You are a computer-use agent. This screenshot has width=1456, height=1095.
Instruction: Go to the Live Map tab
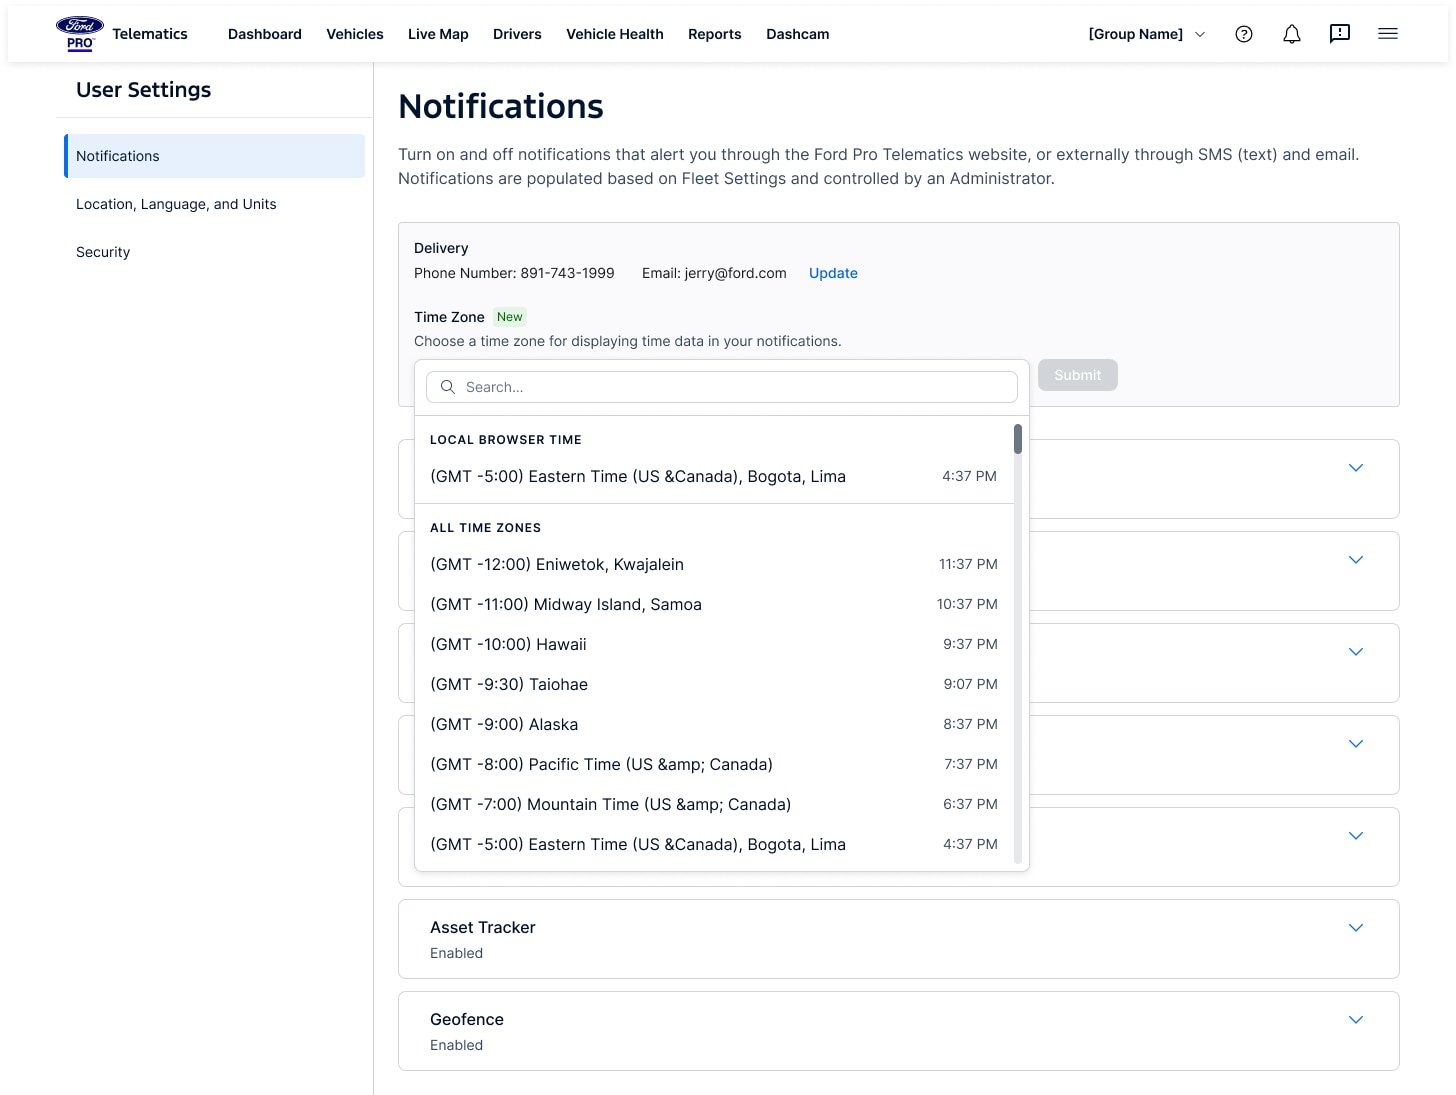438,33
